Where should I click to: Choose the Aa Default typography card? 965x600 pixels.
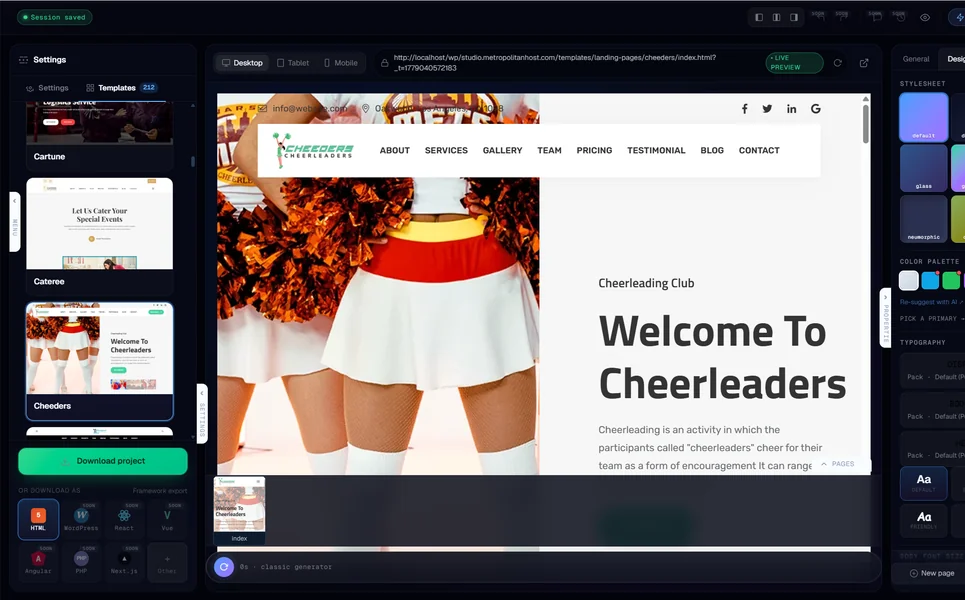point(923,483)
